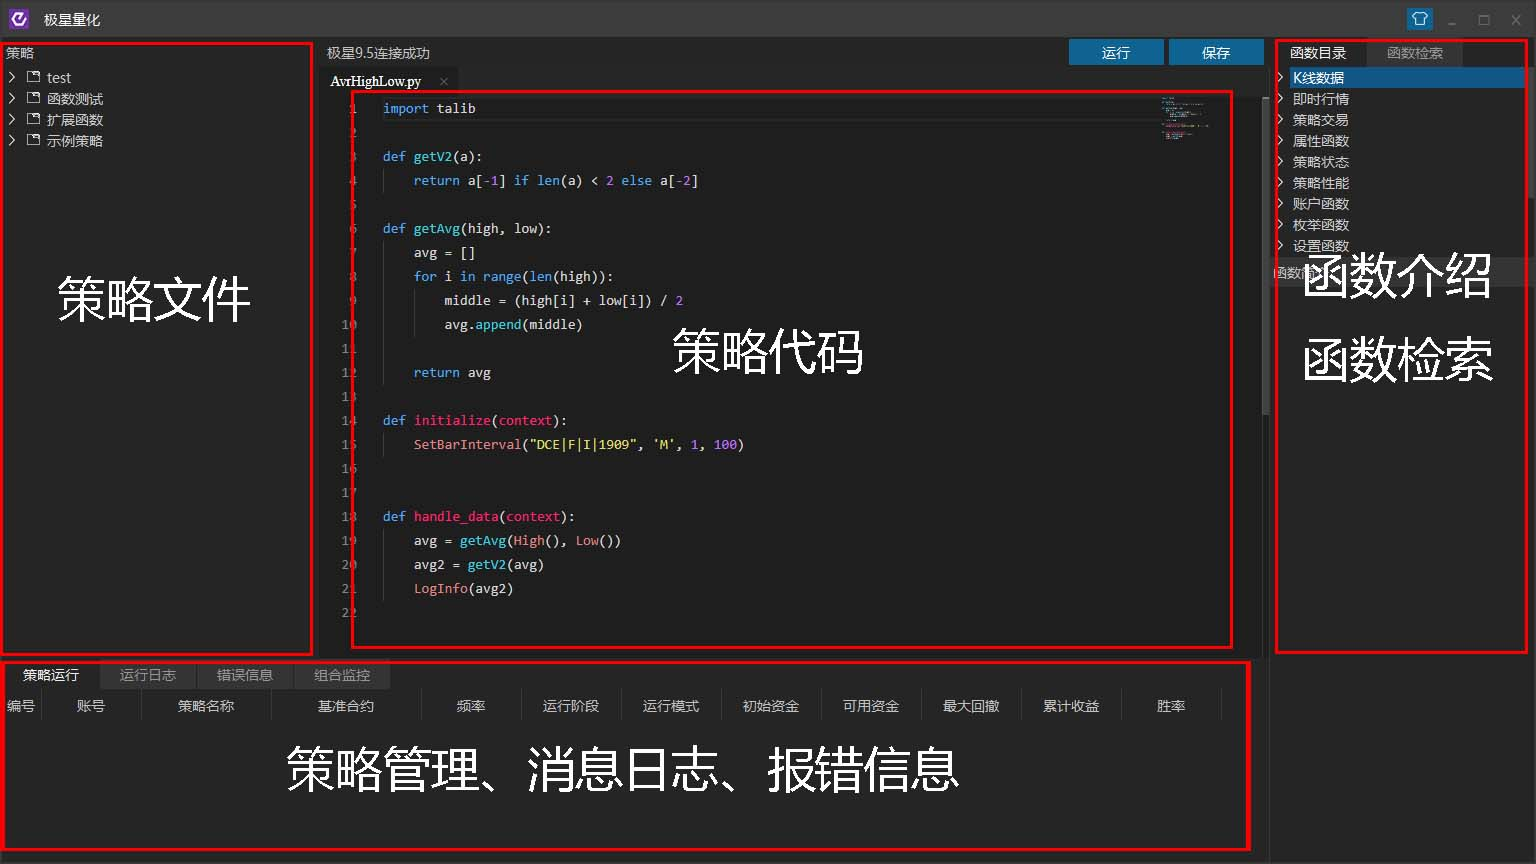Select 即时行情 in the function list
Viewport: 1536px width, 864px height.
coord(1321,98)
